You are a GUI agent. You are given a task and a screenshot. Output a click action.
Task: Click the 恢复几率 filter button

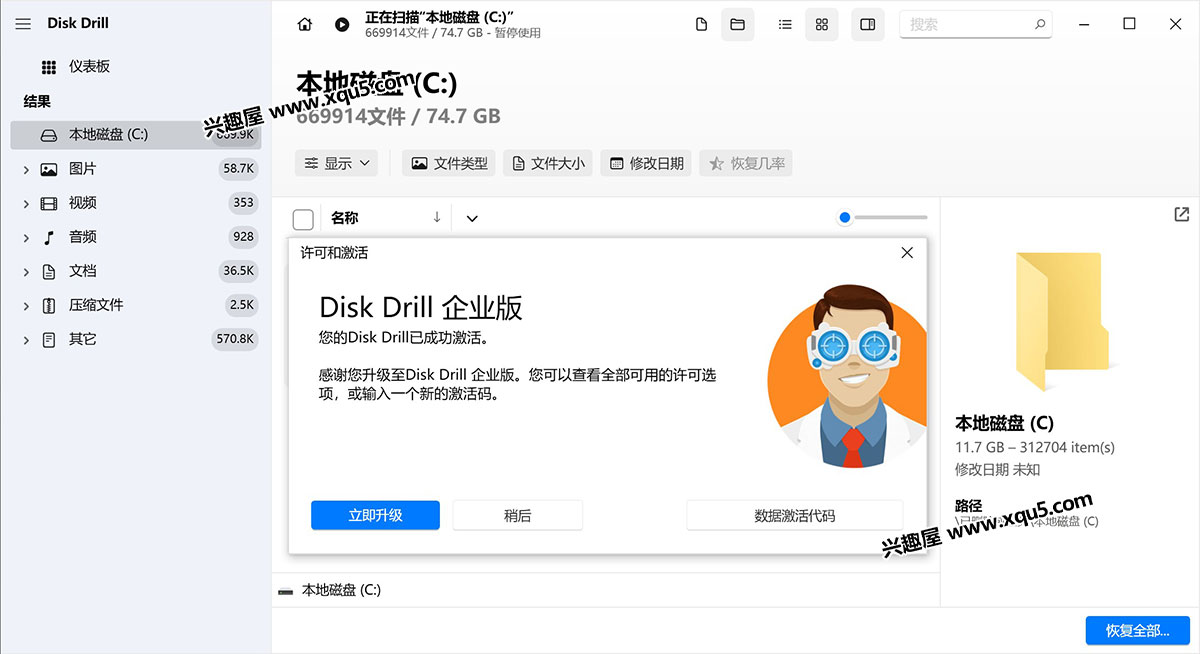[x=746, y=163]
